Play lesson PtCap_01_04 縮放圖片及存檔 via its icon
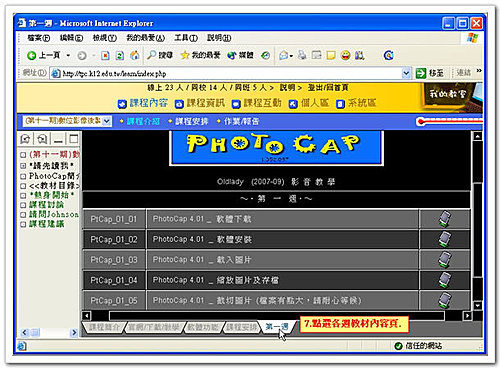Viewport: 500px width, 368px height. [x=445, y=280]
